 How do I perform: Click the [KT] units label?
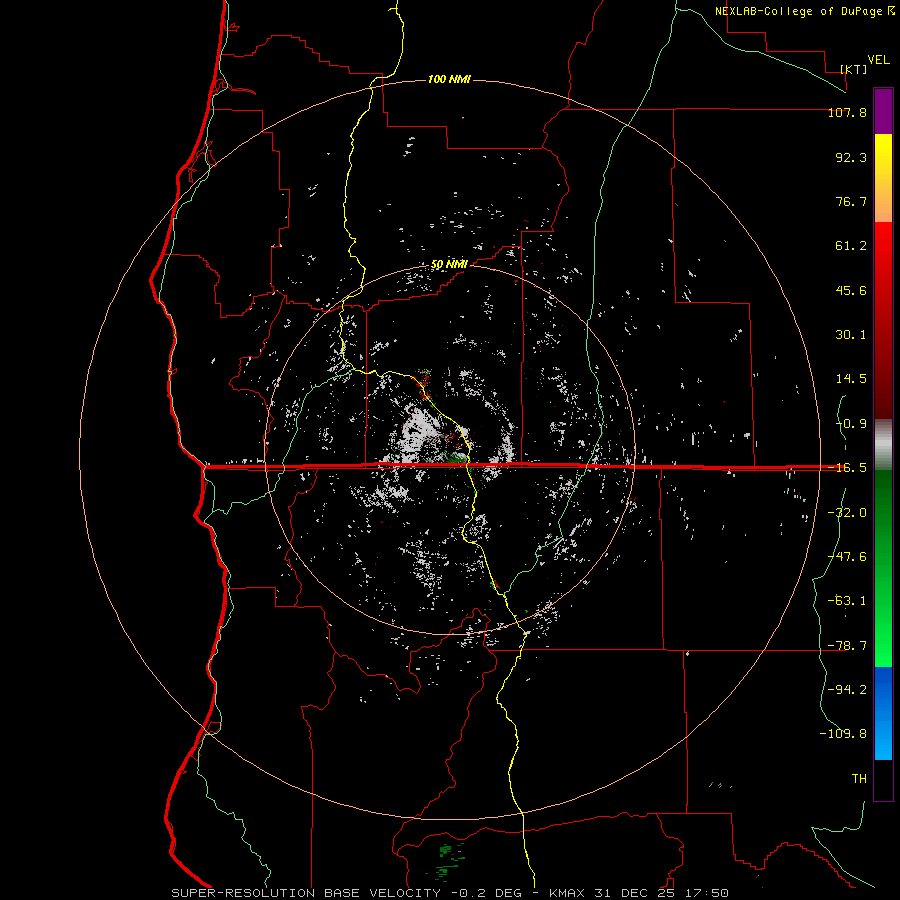click(x=853, y=69)
